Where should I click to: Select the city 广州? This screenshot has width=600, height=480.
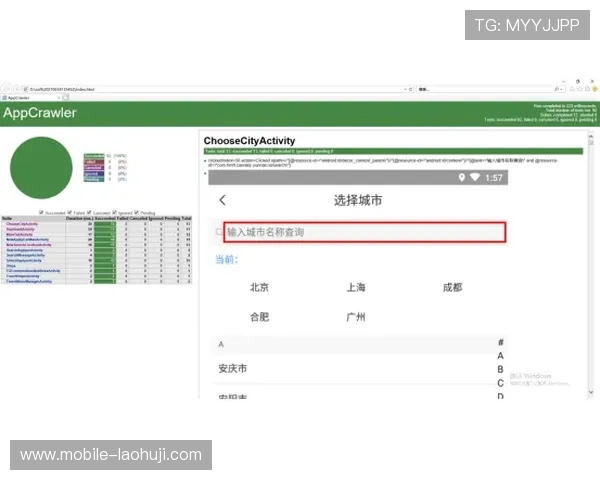pyautogui.click(x=356, y=317)
